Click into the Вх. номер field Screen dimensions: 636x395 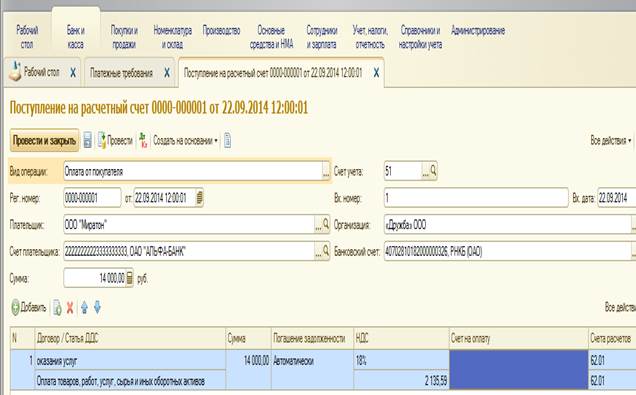click(x=476, y=198)
